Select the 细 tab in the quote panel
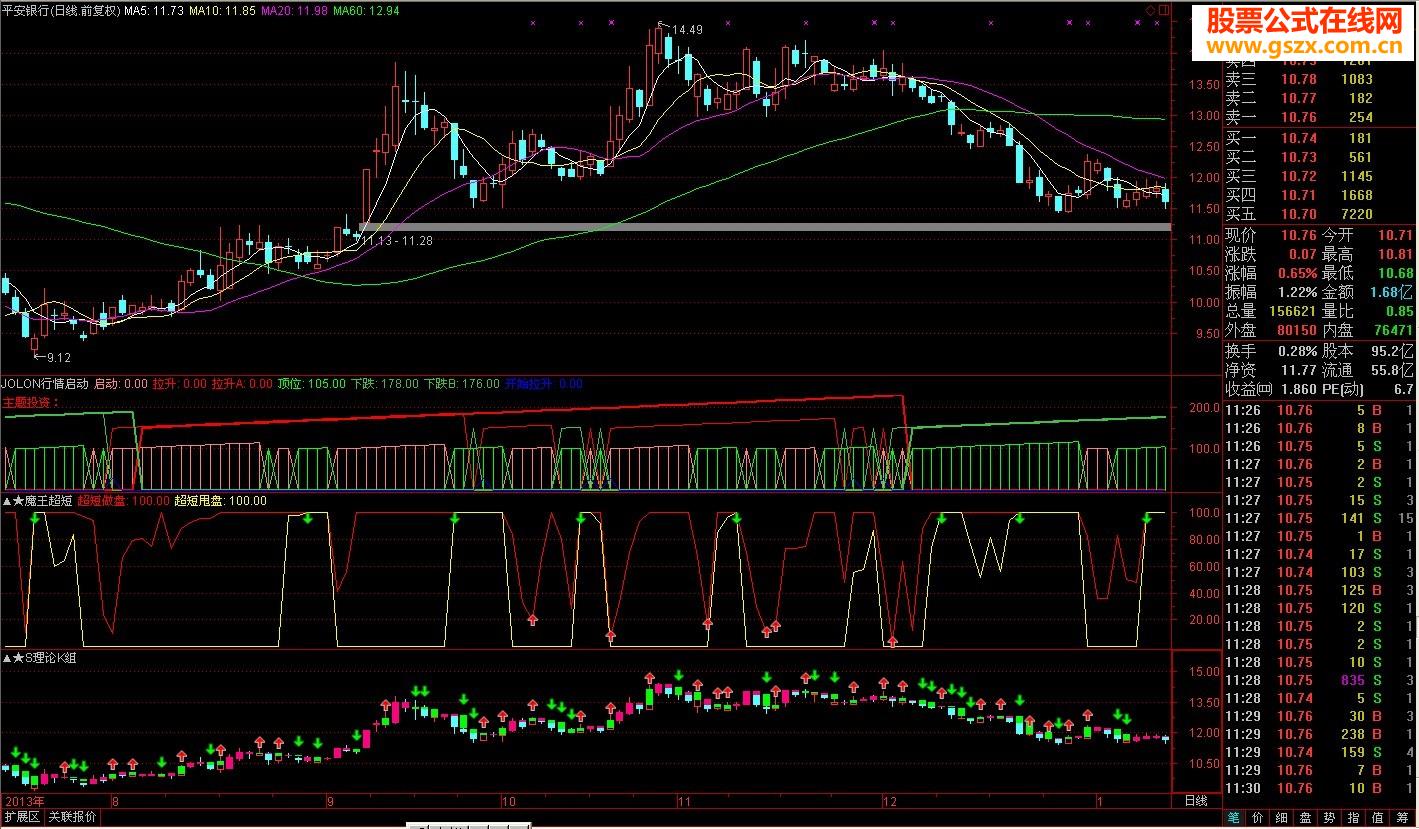This screenshot has width=1419, height=829. click(1282, 818)
